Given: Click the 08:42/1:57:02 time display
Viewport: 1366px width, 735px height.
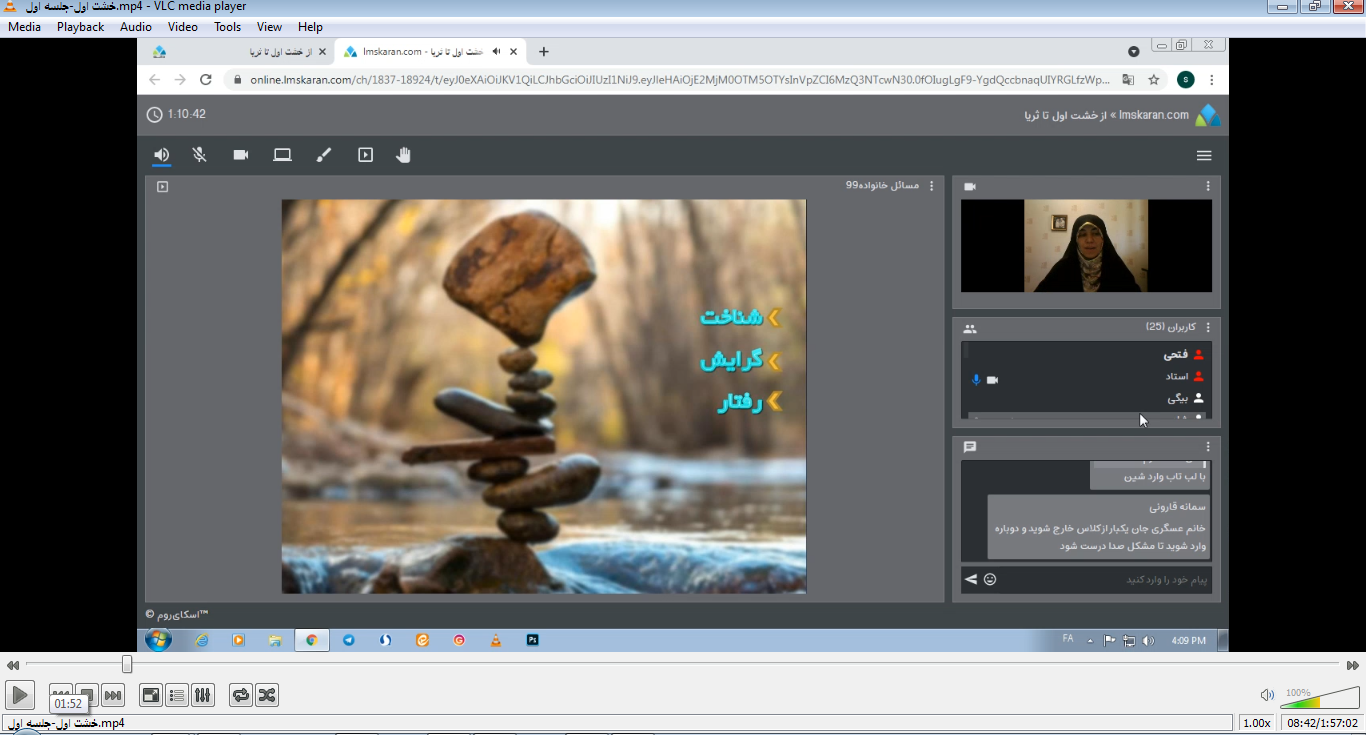Looking at the screenshot, I should pyautogui.click(x=1322, y=723).
